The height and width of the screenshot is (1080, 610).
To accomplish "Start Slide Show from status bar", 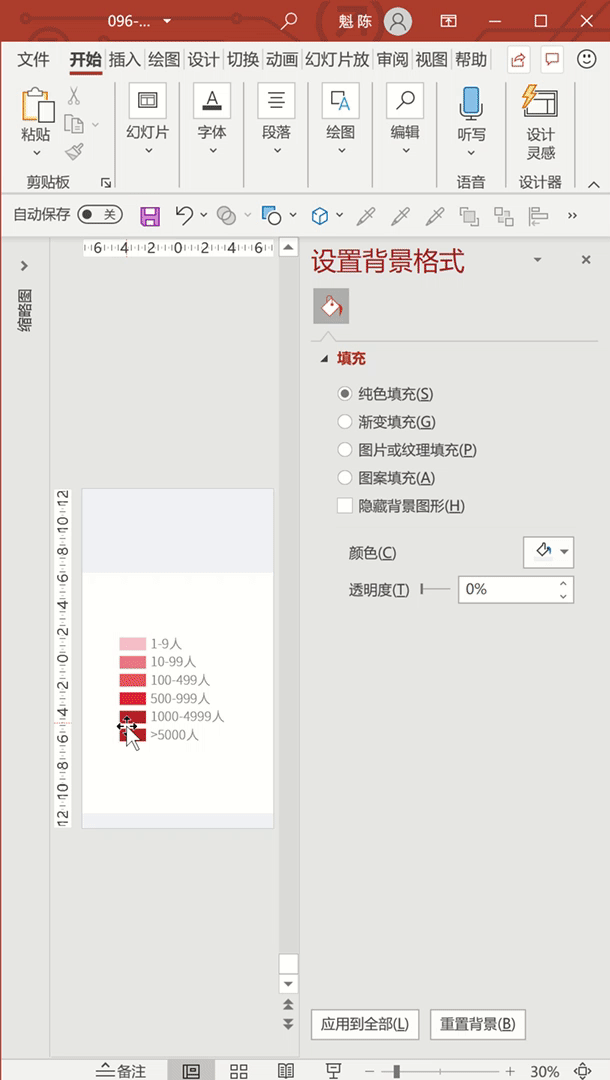I will click(333, 1070).
